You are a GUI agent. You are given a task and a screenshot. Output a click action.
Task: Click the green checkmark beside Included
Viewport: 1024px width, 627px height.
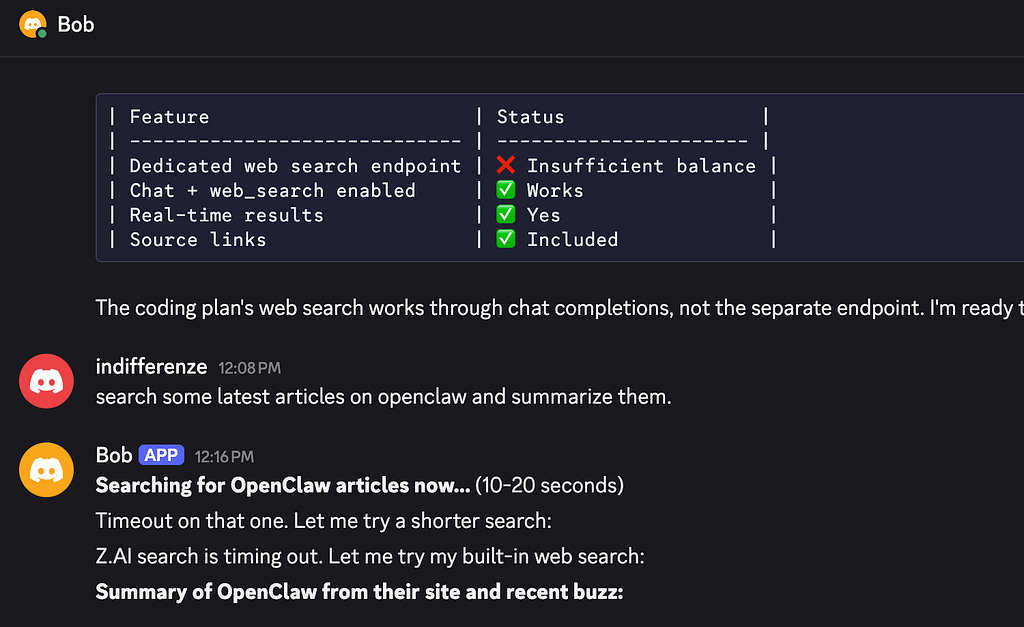(505, 239)
